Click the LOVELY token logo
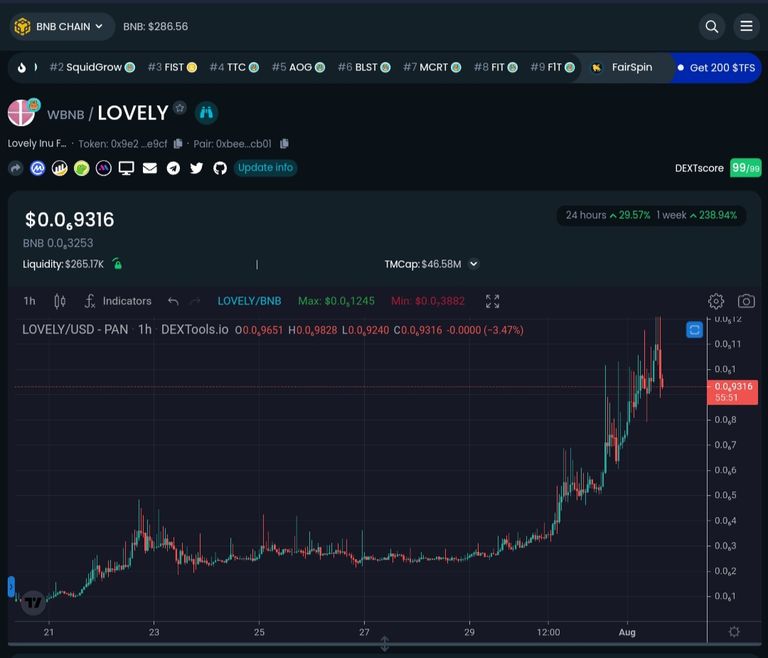This screenshot has height=658, width=768. pos(21,113)
